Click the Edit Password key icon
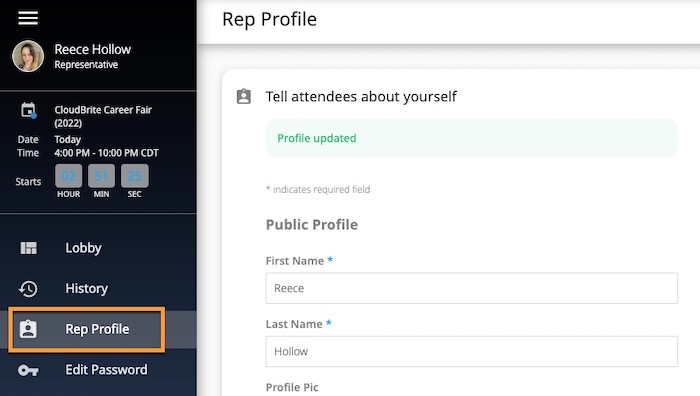700x396 pixels. [x=28, y=370]
